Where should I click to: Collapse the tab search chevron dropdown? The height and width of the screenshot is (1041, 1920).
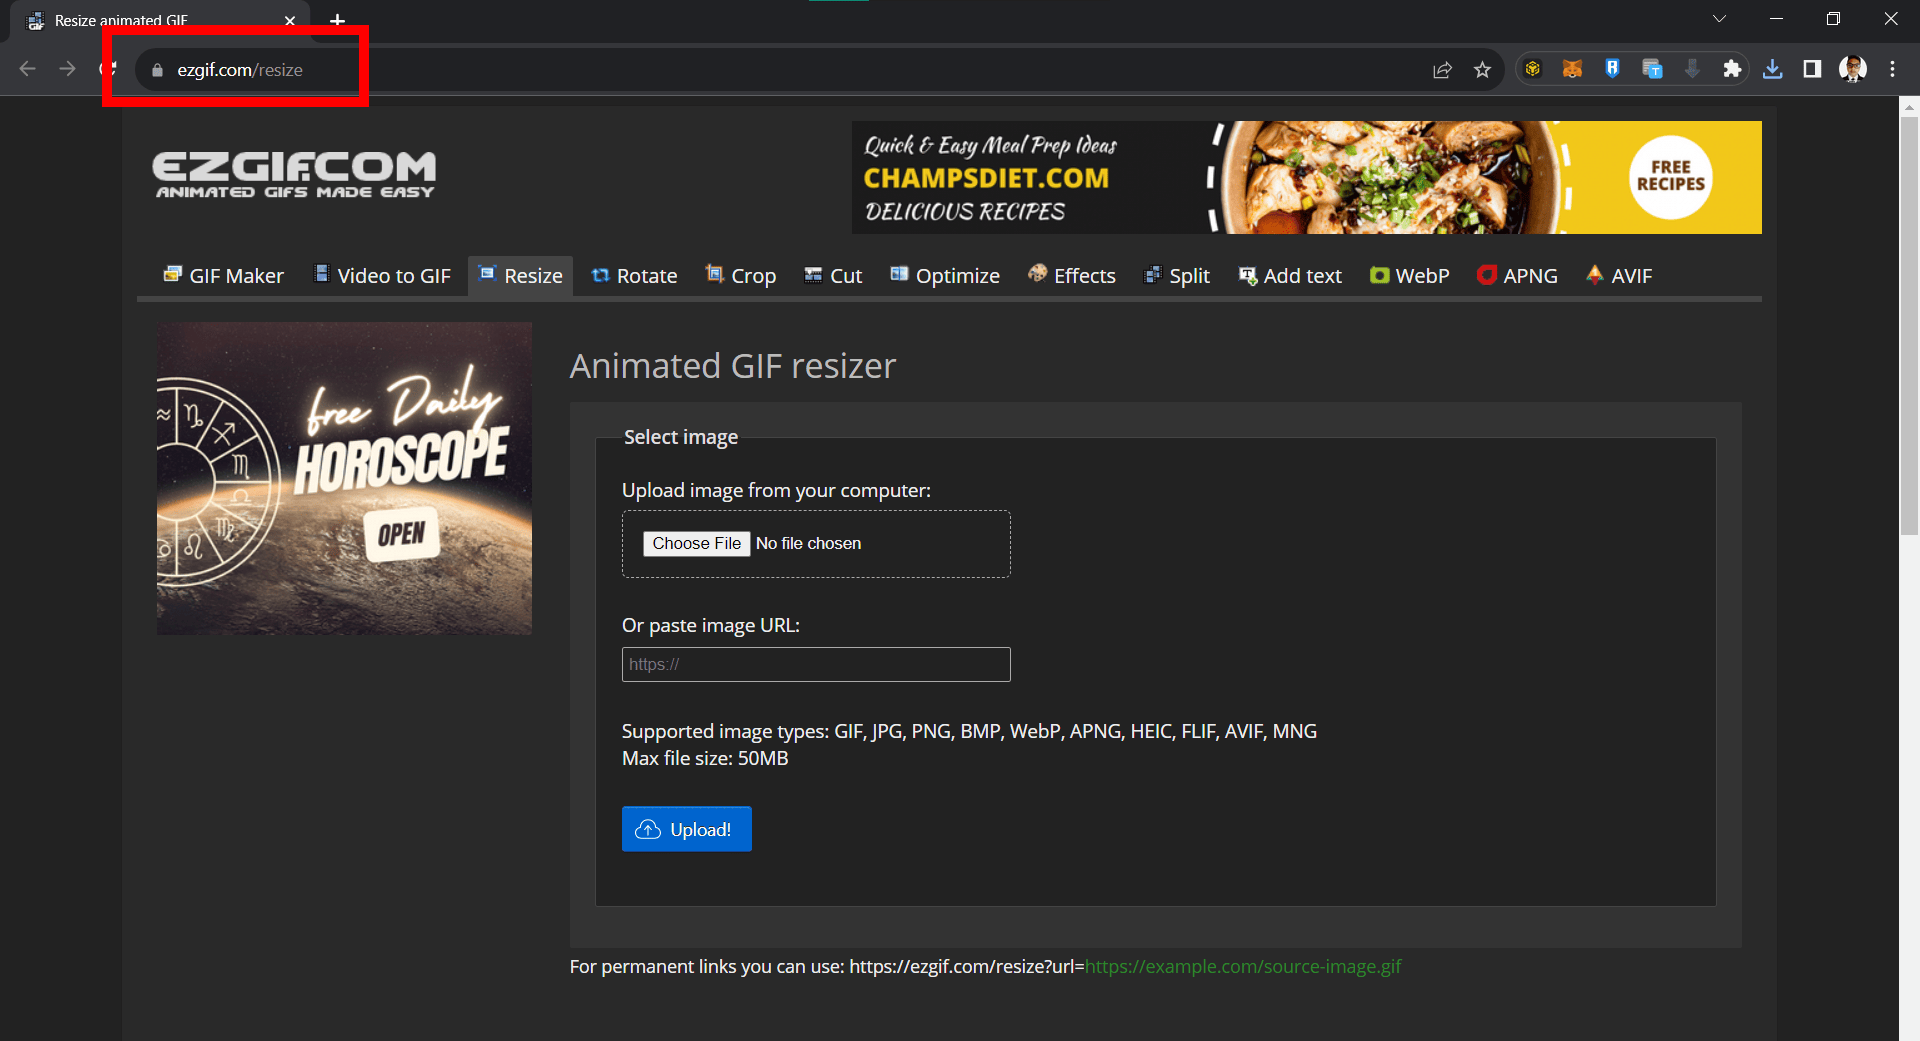1720,18
